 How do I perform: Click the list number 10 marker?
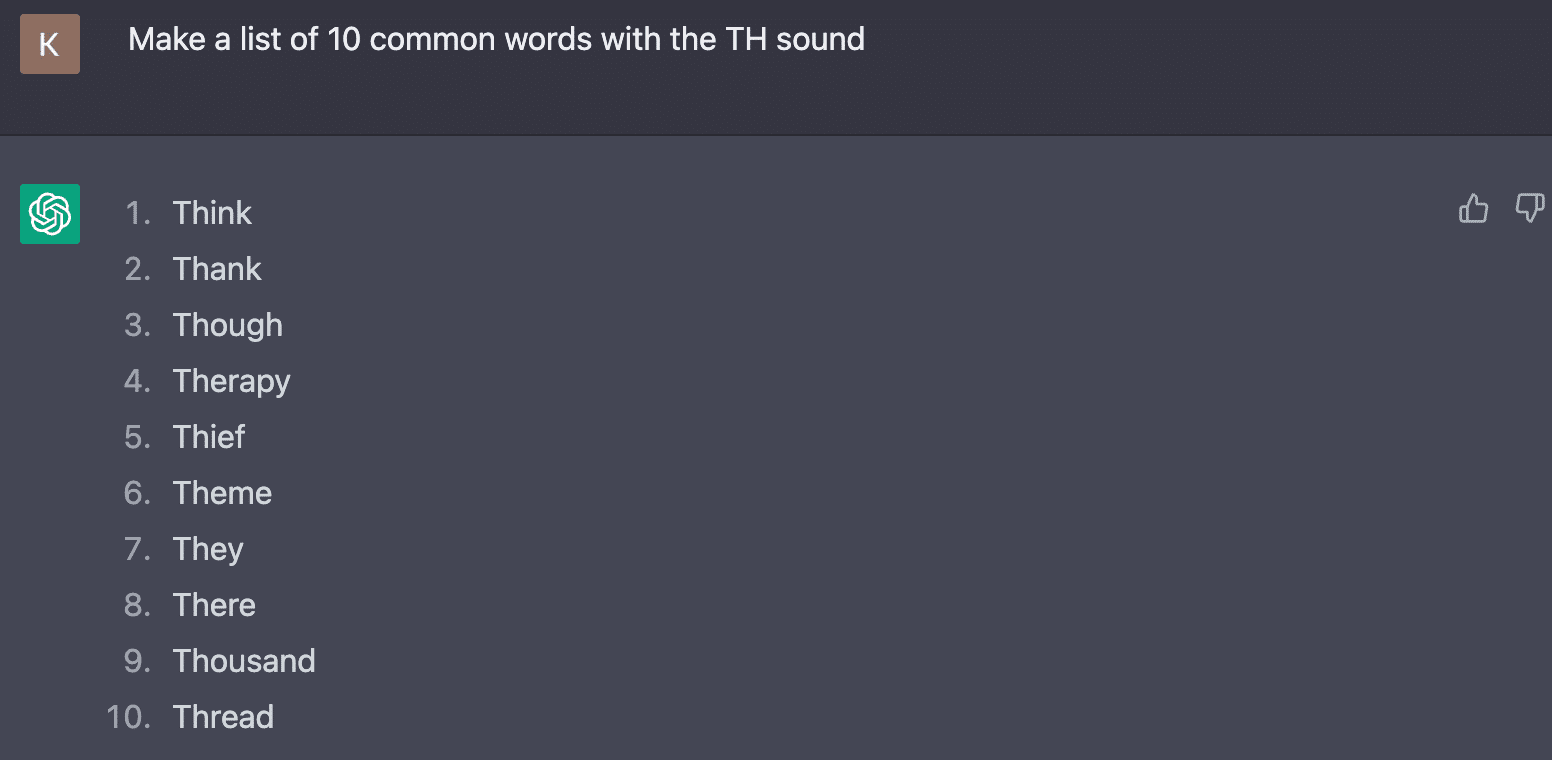pyautogui.click(x=128, y=717)
